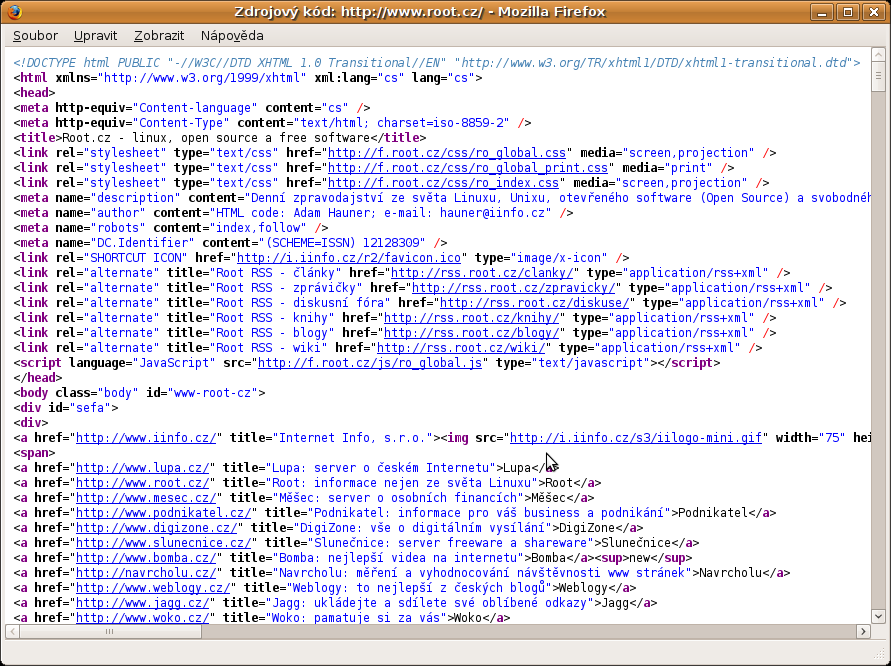The image size is (891, 666).
Task: Open the Upravit menu
Action: [95, 36]
